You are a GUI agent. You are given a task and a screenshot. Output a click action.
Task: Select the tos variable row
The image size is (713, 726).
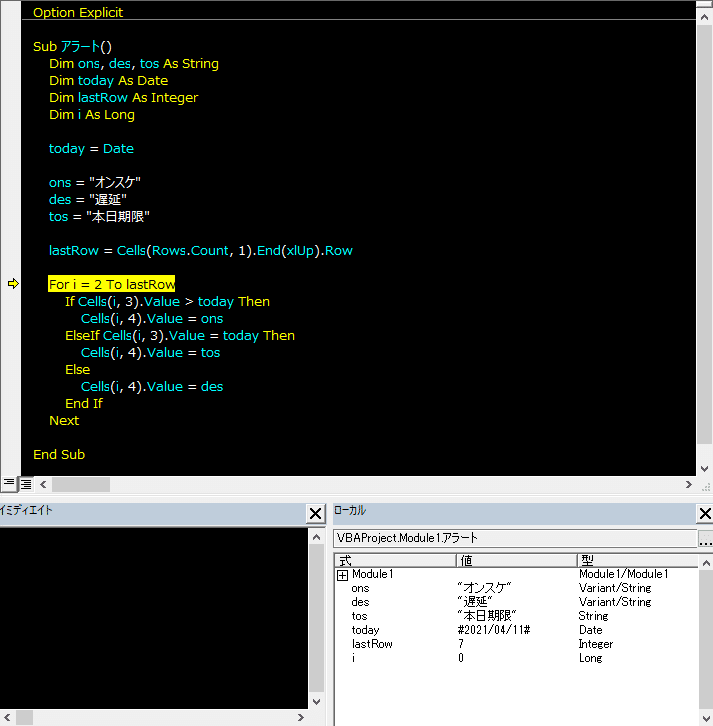[x=516, y=616]
